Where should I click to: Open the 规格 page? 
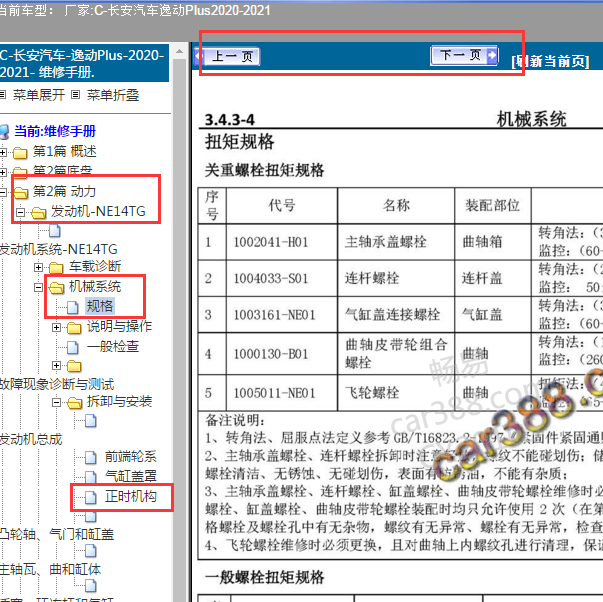[x=100, y=306]
